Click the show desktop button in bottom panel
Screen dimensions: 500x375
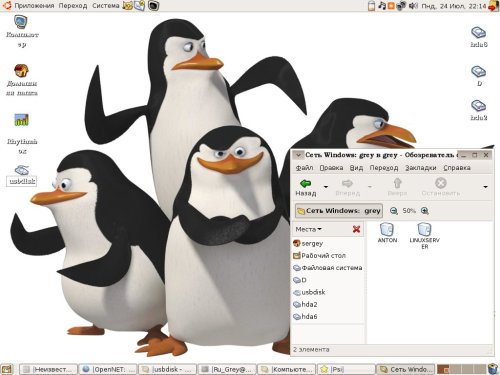click(x=7, y=369)
